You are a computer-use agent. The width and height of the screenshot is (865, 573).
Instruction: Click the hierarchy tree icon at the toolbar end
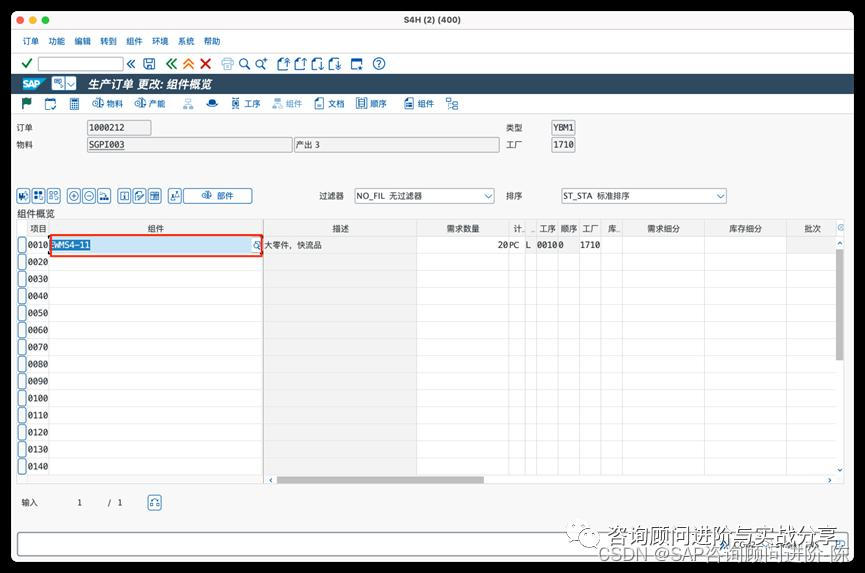[452, 104]
